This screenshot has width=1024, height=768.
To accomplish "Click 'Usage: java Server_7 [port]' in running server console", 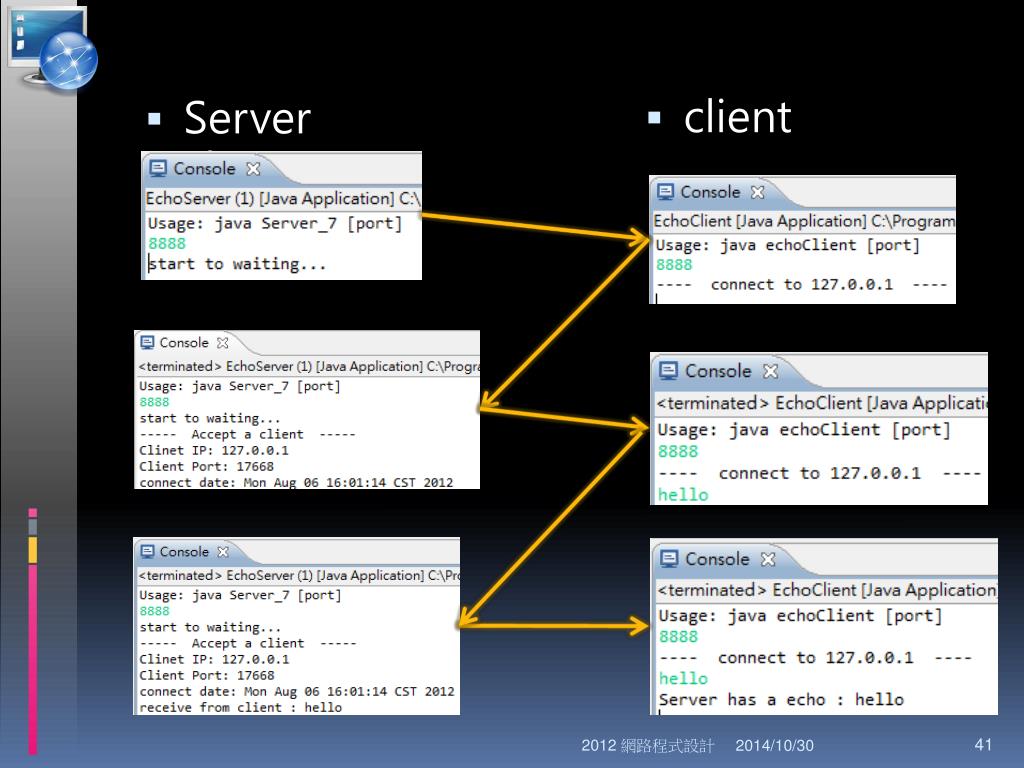I will (x=274, y=223).
